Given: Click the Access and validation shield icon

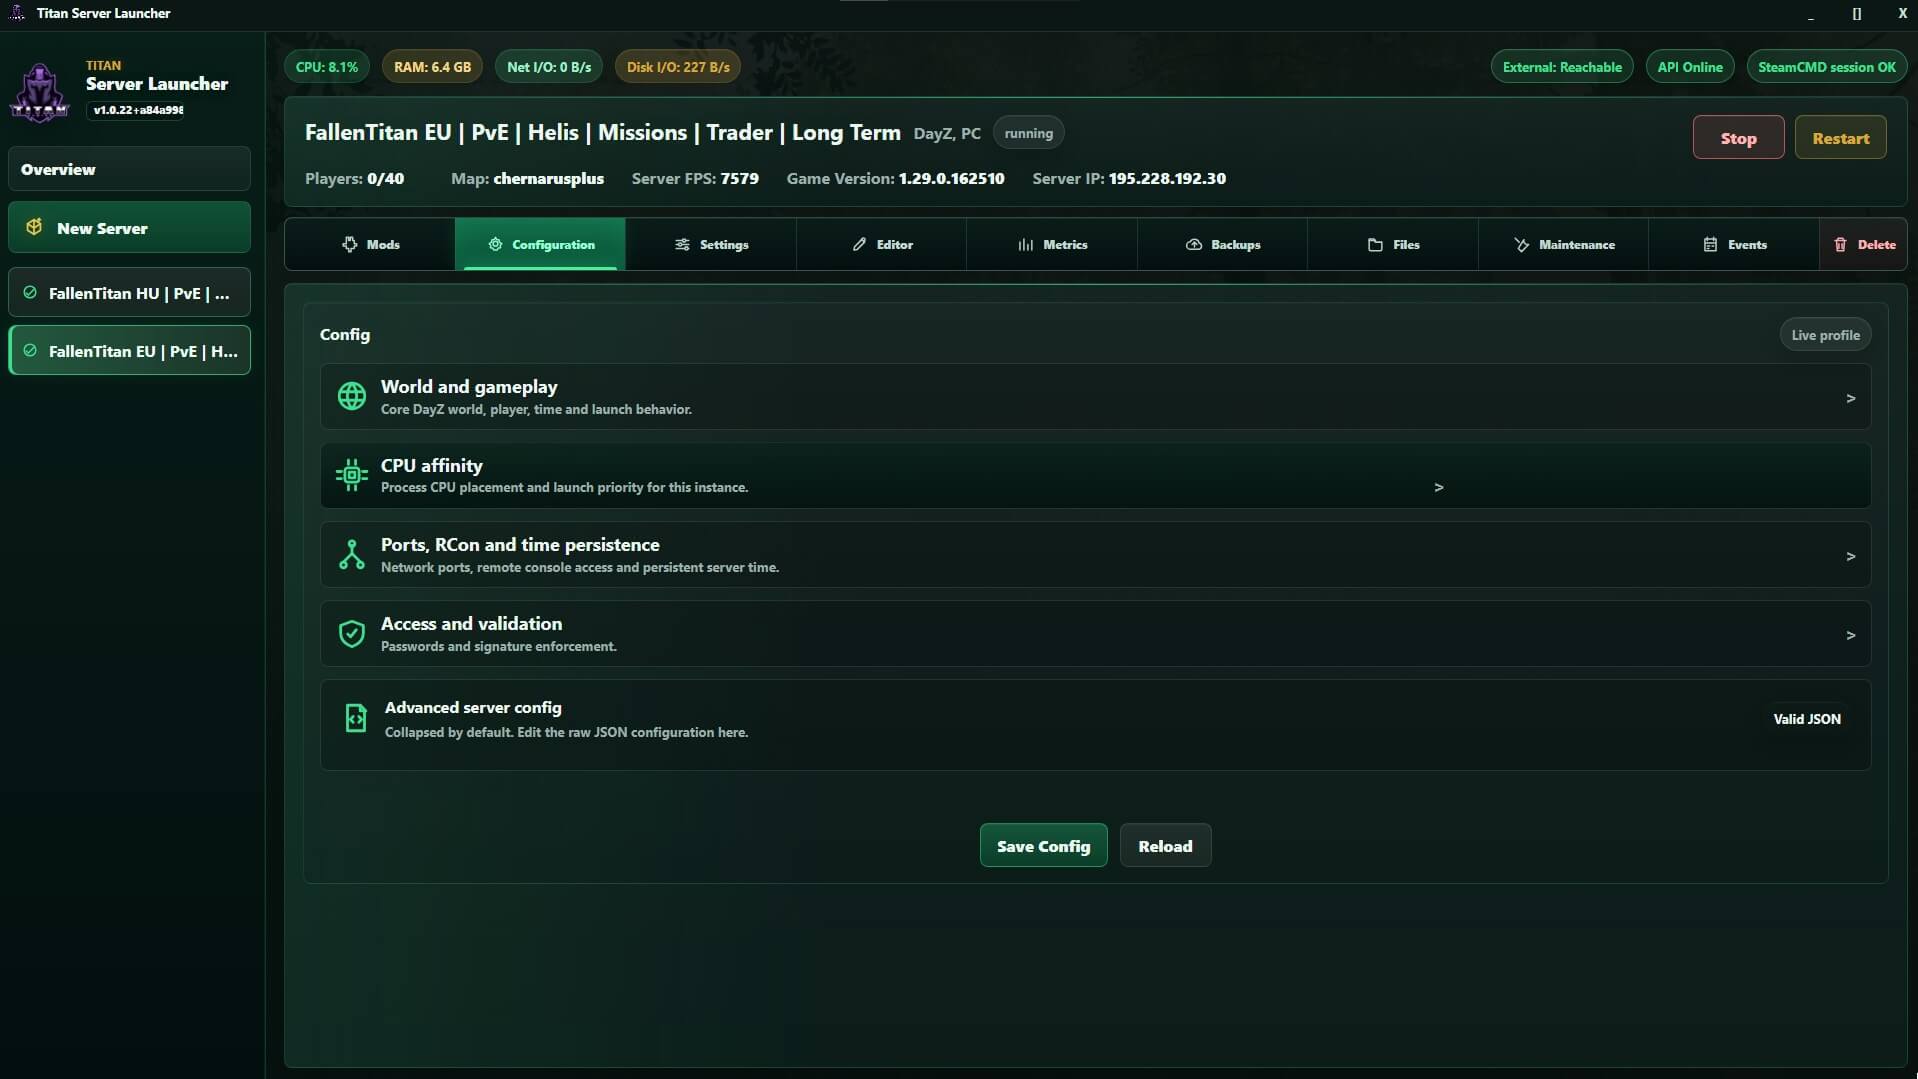Looking at the screenshot, I should 352,633.
